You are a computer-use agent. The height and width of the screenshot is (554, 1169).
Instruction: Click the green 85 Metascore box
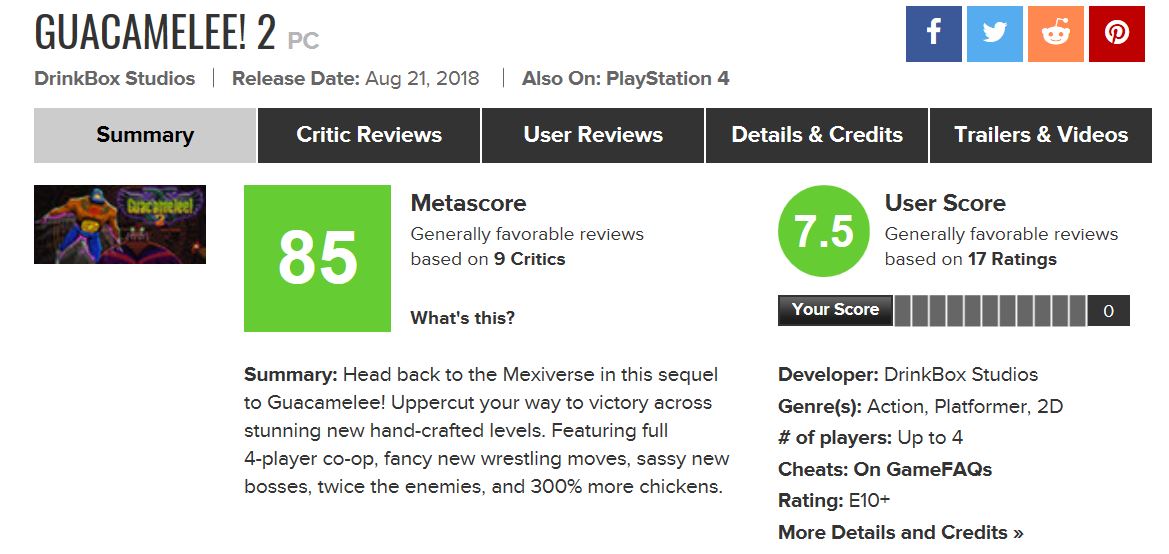click(317, 258)
